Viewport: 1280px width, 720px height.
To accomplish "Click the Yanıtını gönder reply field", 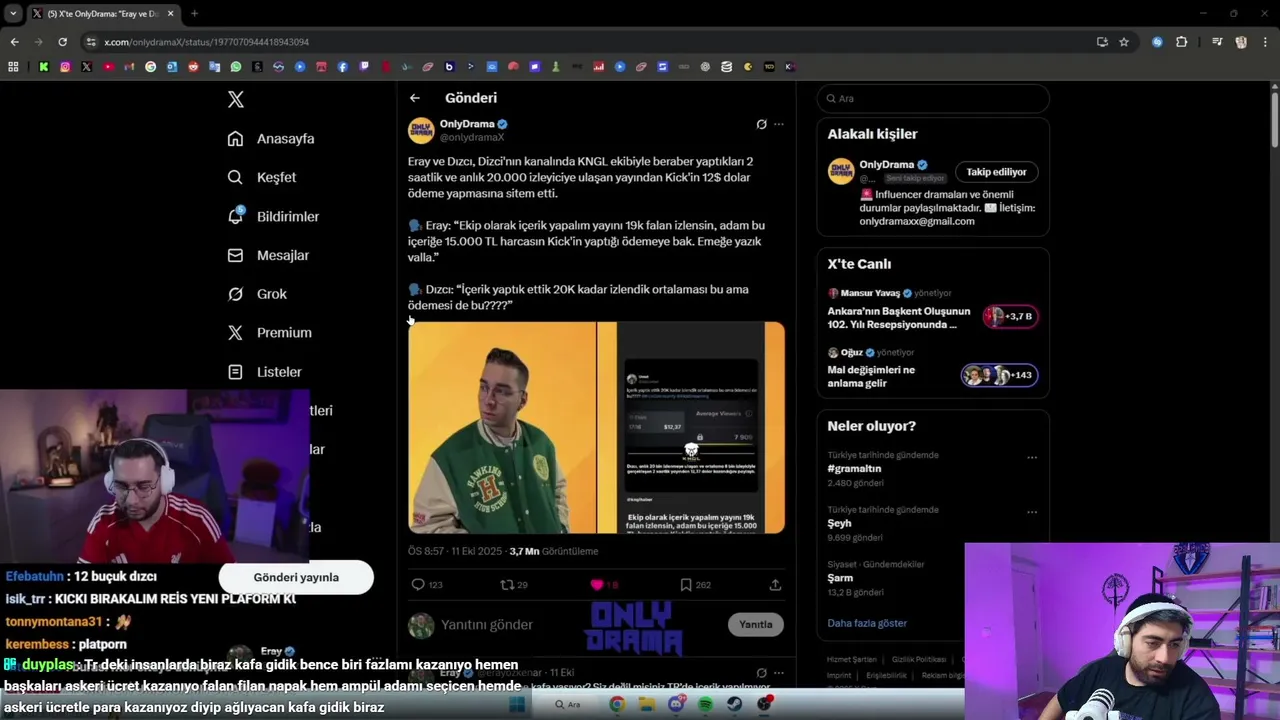I will (487, 624).
